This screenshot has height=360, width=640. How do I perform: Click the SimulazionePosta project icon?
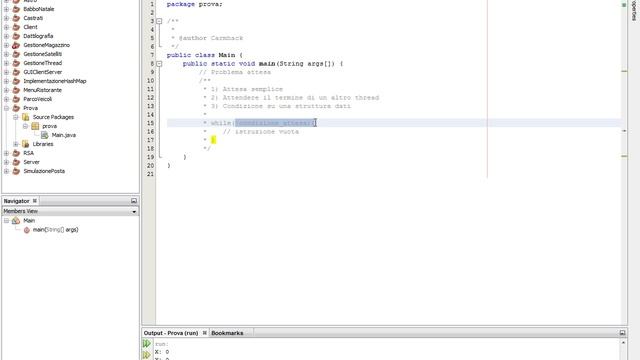[x=16, y=171]
